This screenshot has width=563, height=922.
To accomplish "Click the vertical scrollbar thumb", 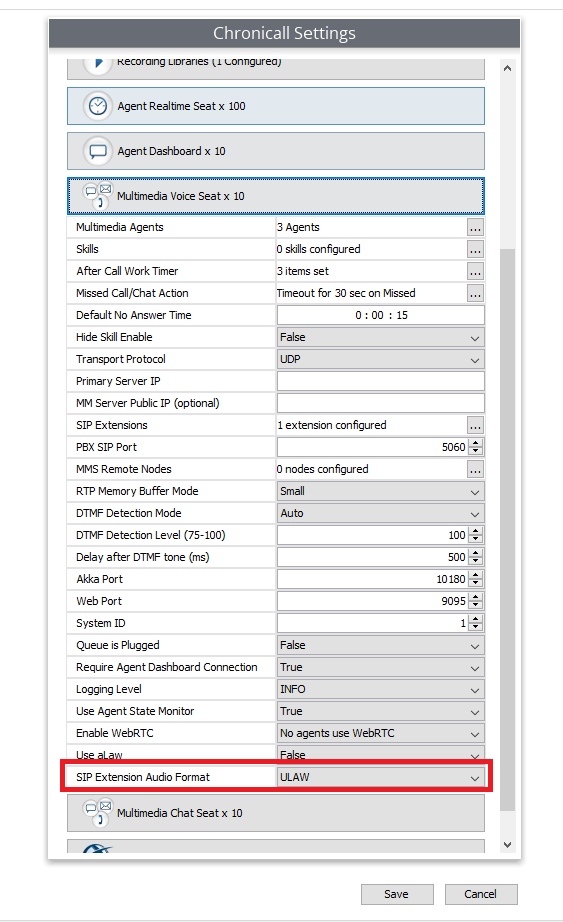I will [x=507, y=530].
